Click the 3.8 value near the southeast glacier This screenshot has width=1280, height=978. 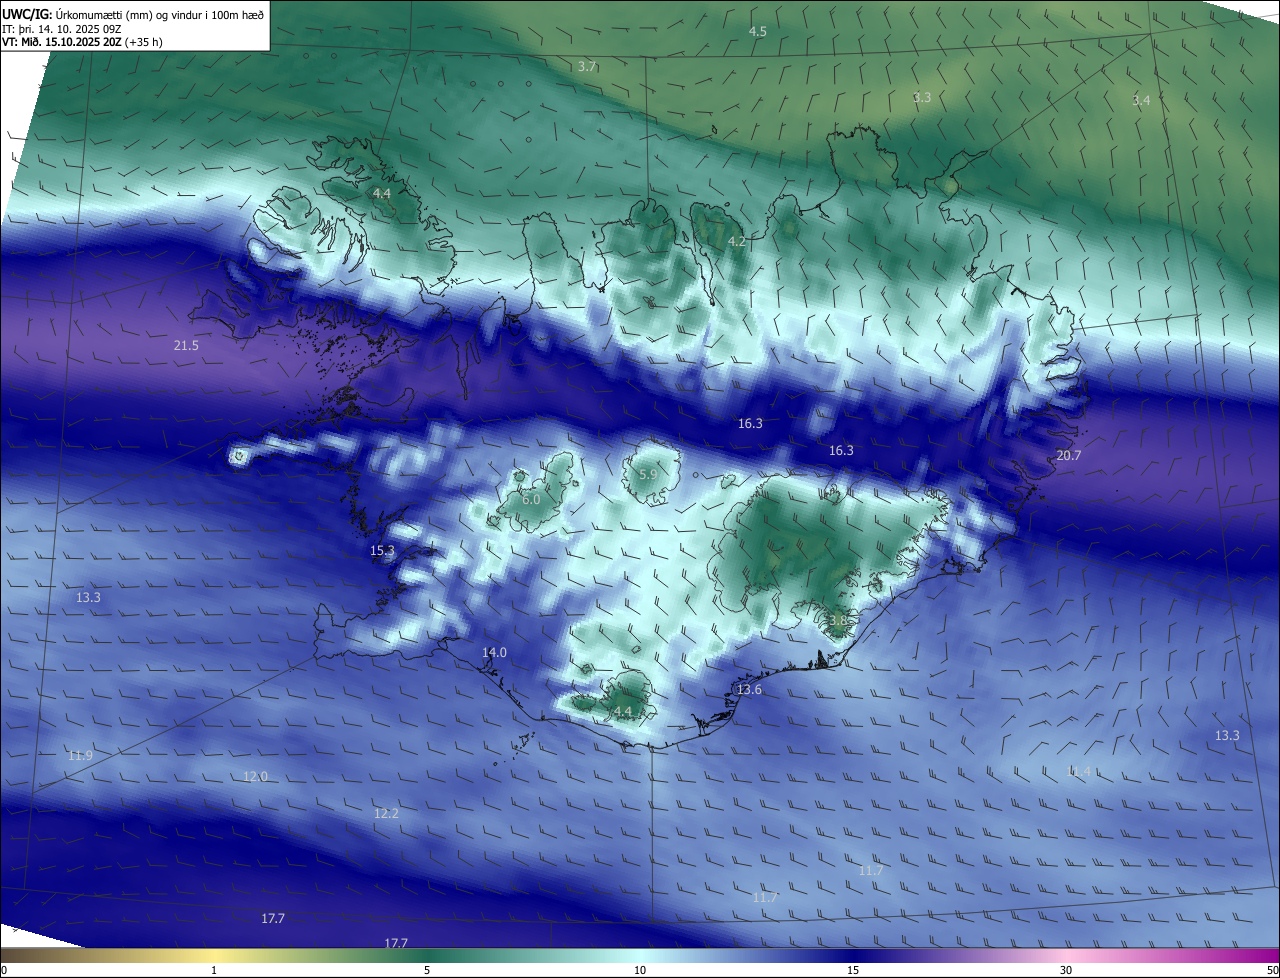click(837, 620)
